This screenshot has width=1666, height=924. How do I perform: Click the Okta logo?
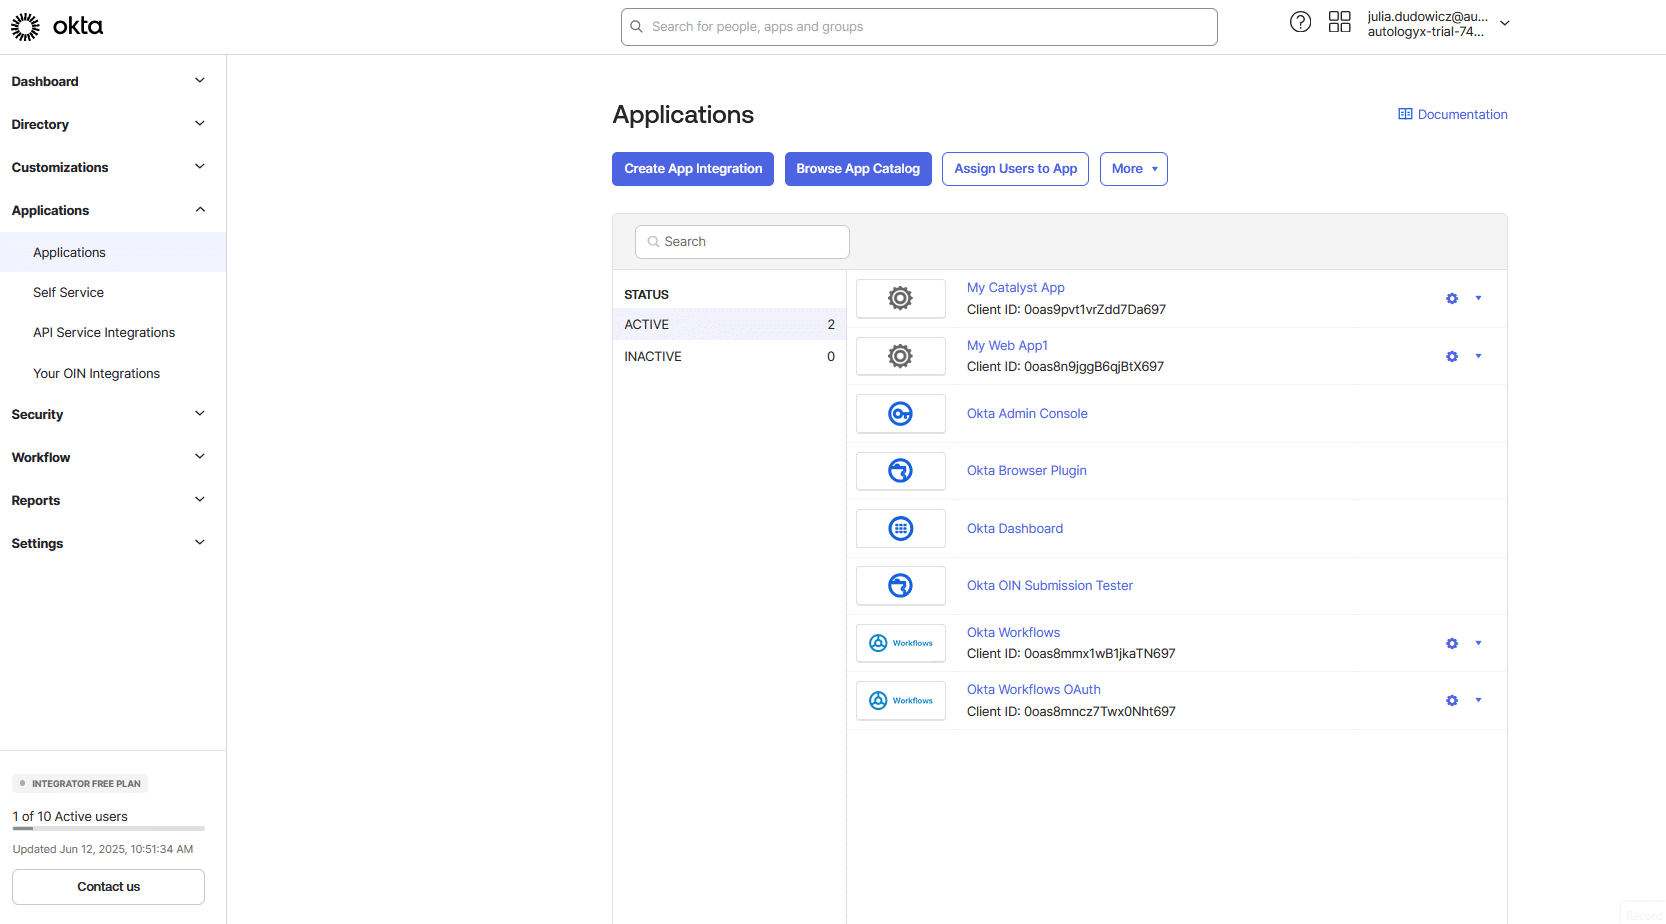pyautogui.click(x=57, y=27)
